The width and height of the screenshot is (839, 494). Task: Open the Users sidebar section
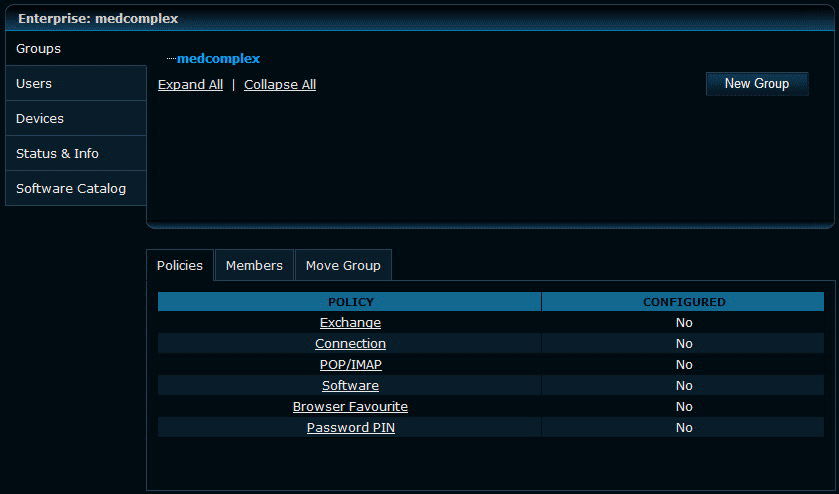[x=75, y=84]
